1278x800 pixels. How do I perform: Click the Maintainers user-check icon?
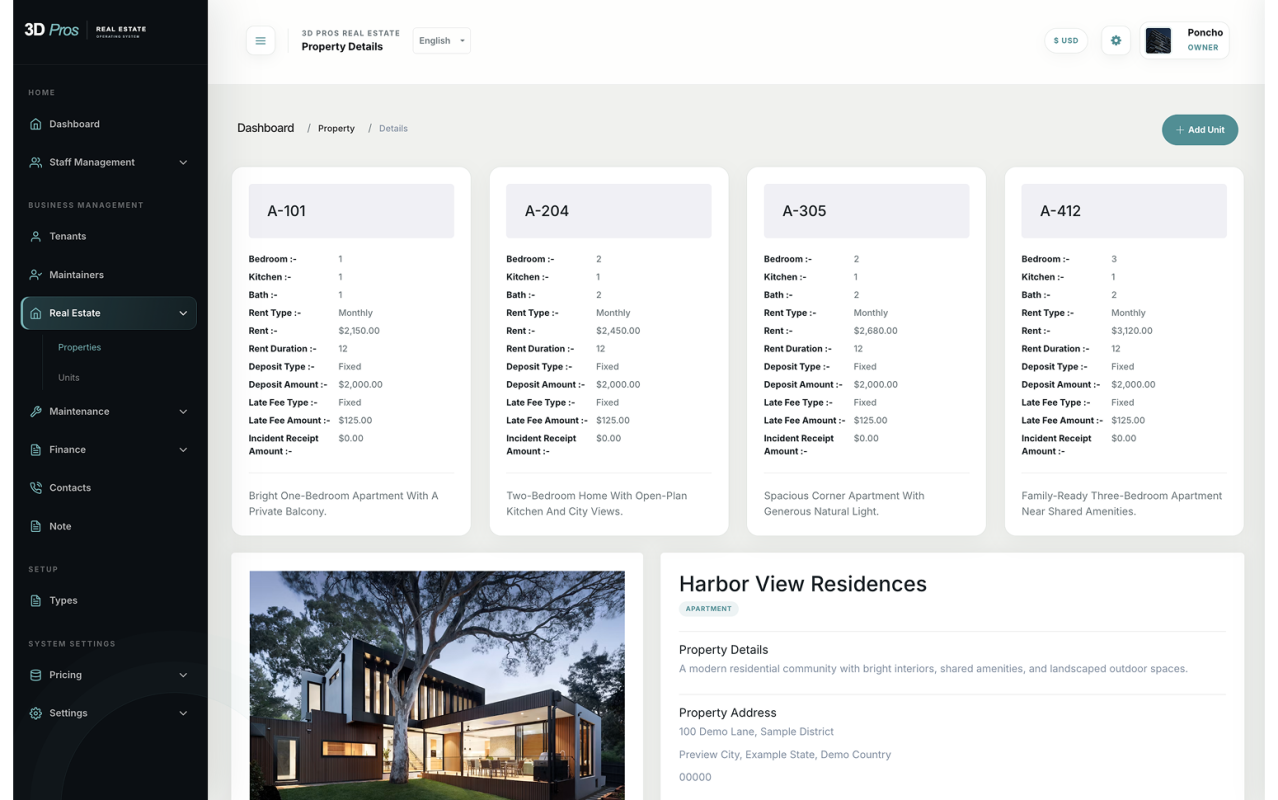(x=36, y=275)
